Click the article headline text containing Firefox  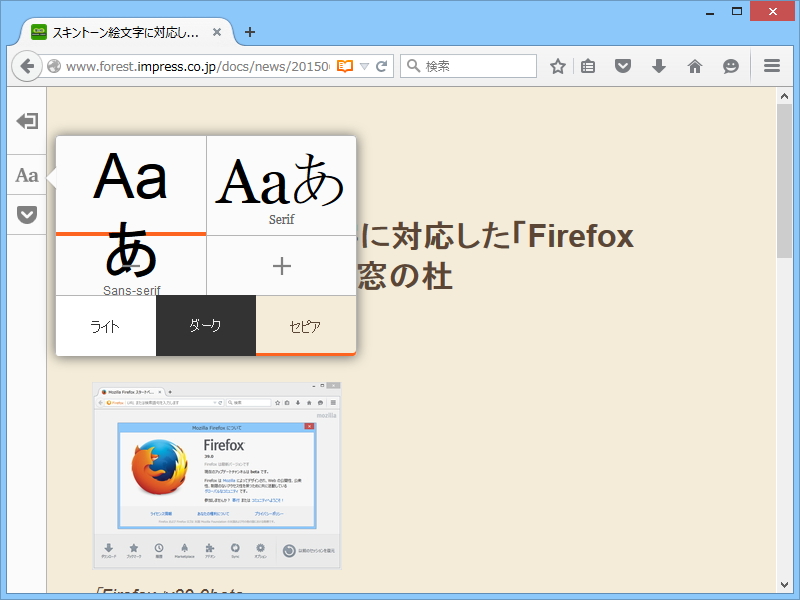tap(495, 256)
